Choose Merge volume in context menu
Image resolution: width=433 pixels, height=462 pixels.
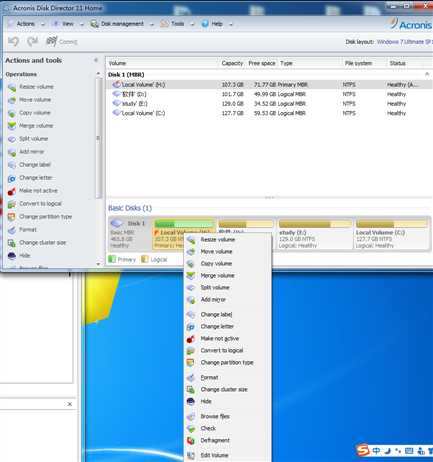click(x=228, y=276)
